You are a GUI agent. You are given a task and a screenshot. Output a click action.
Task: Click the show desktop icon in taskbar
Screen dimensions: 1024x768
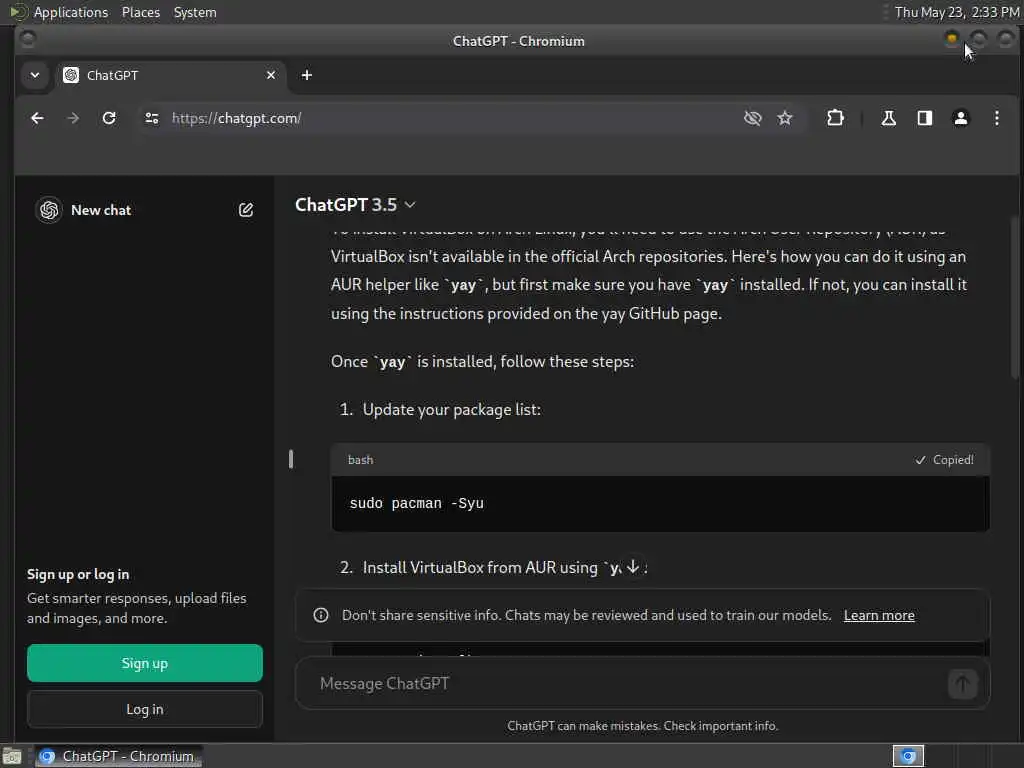pyautogui.click(x=12, y=756)
